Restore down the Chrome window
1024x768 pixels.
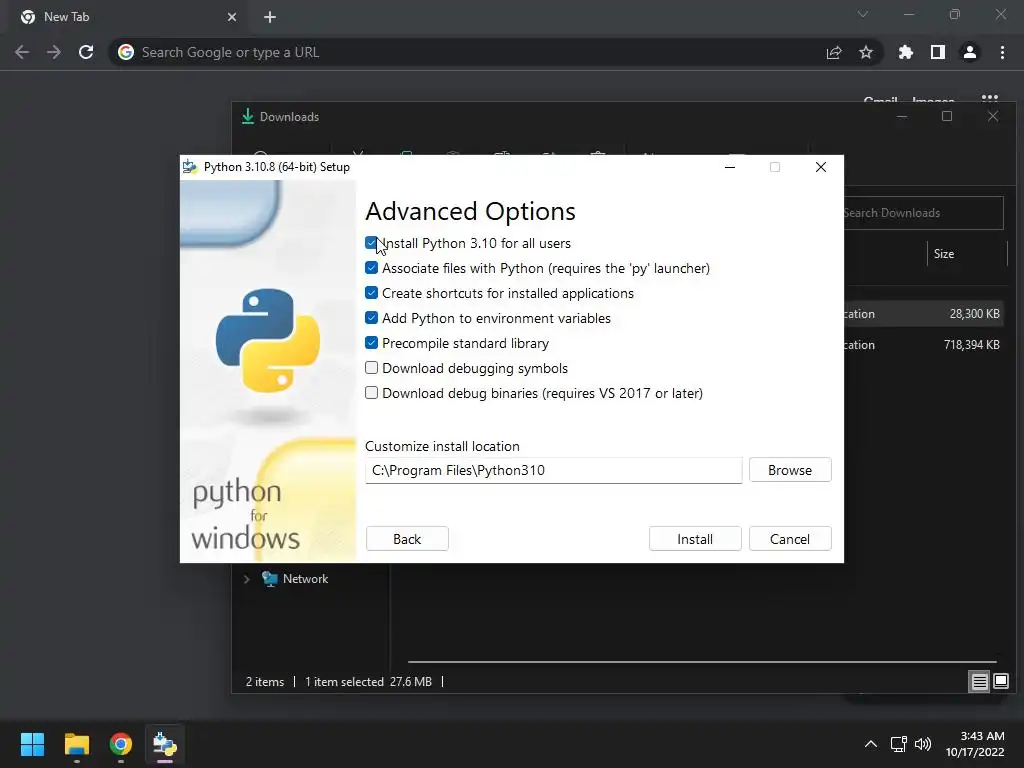955,14
